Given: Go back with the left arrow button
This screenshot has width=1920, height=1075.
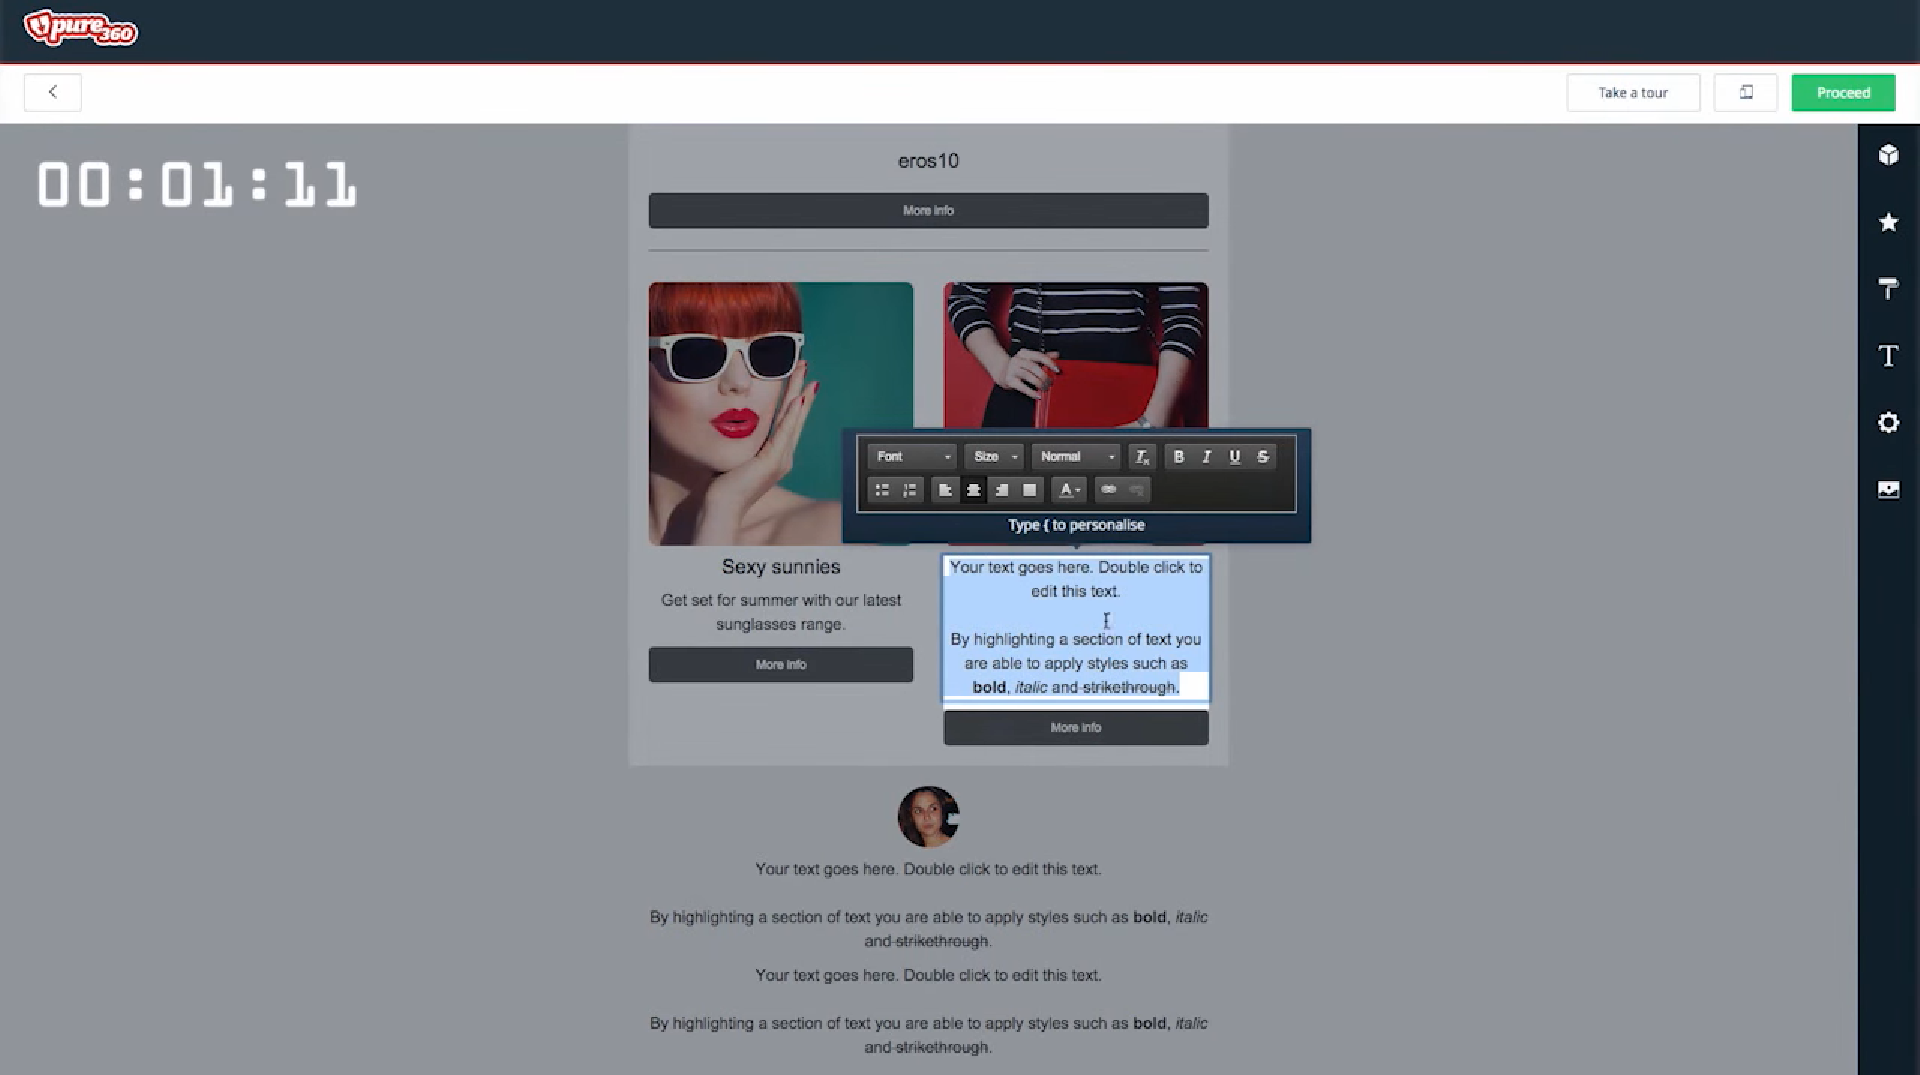Looking at the screenshot, I should pos(53,93).
